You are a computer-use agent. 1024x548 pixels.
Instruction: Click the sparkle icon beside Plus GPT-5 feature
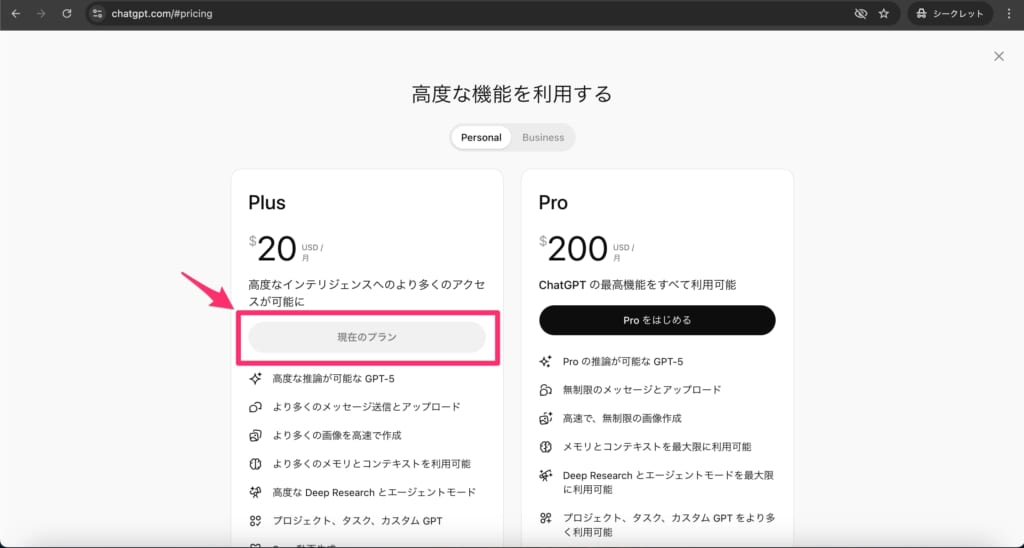[255, 379]
